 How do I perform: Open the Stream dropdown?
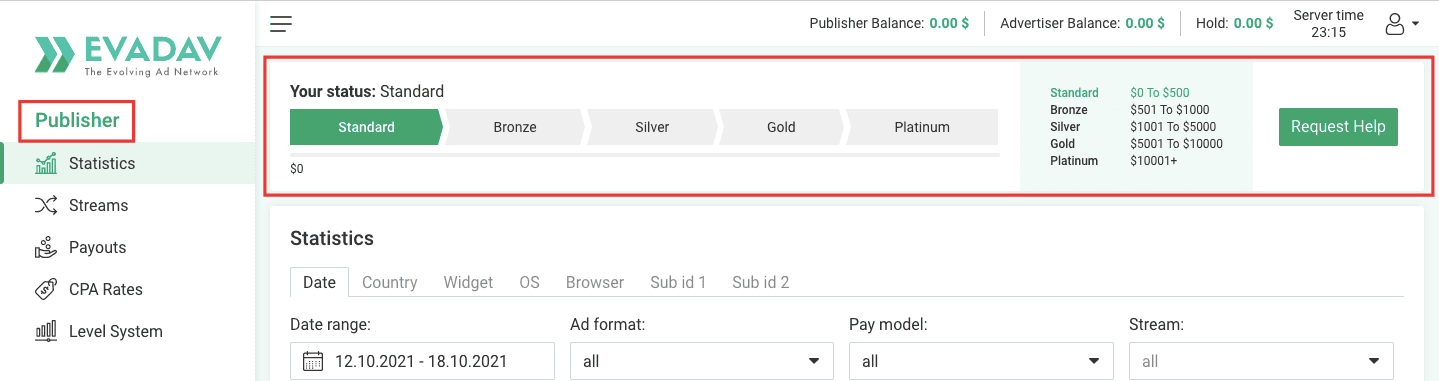(1261, 361)
